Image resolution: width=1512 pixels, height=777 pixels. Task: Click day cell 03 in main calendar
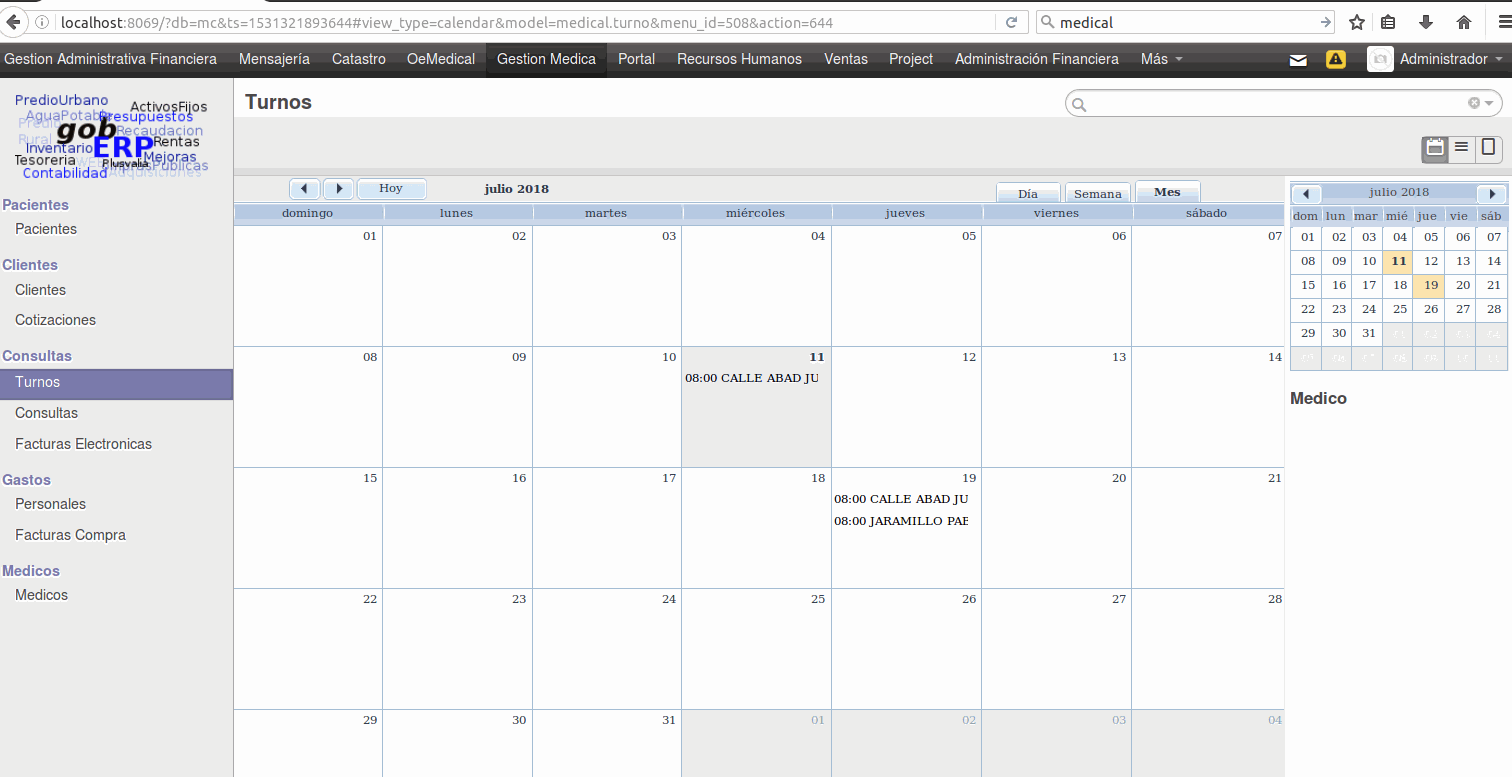coord(607,286)
